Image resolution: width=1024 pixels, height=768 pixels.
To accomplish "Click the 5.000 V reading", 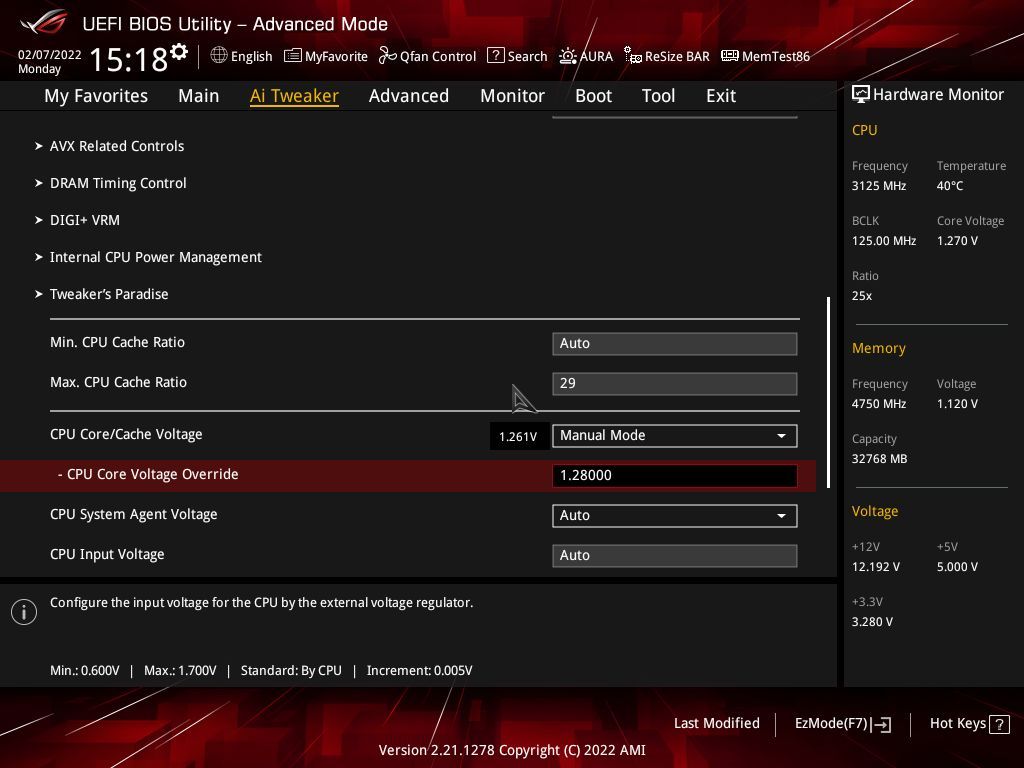I will (x=957, y=567).
